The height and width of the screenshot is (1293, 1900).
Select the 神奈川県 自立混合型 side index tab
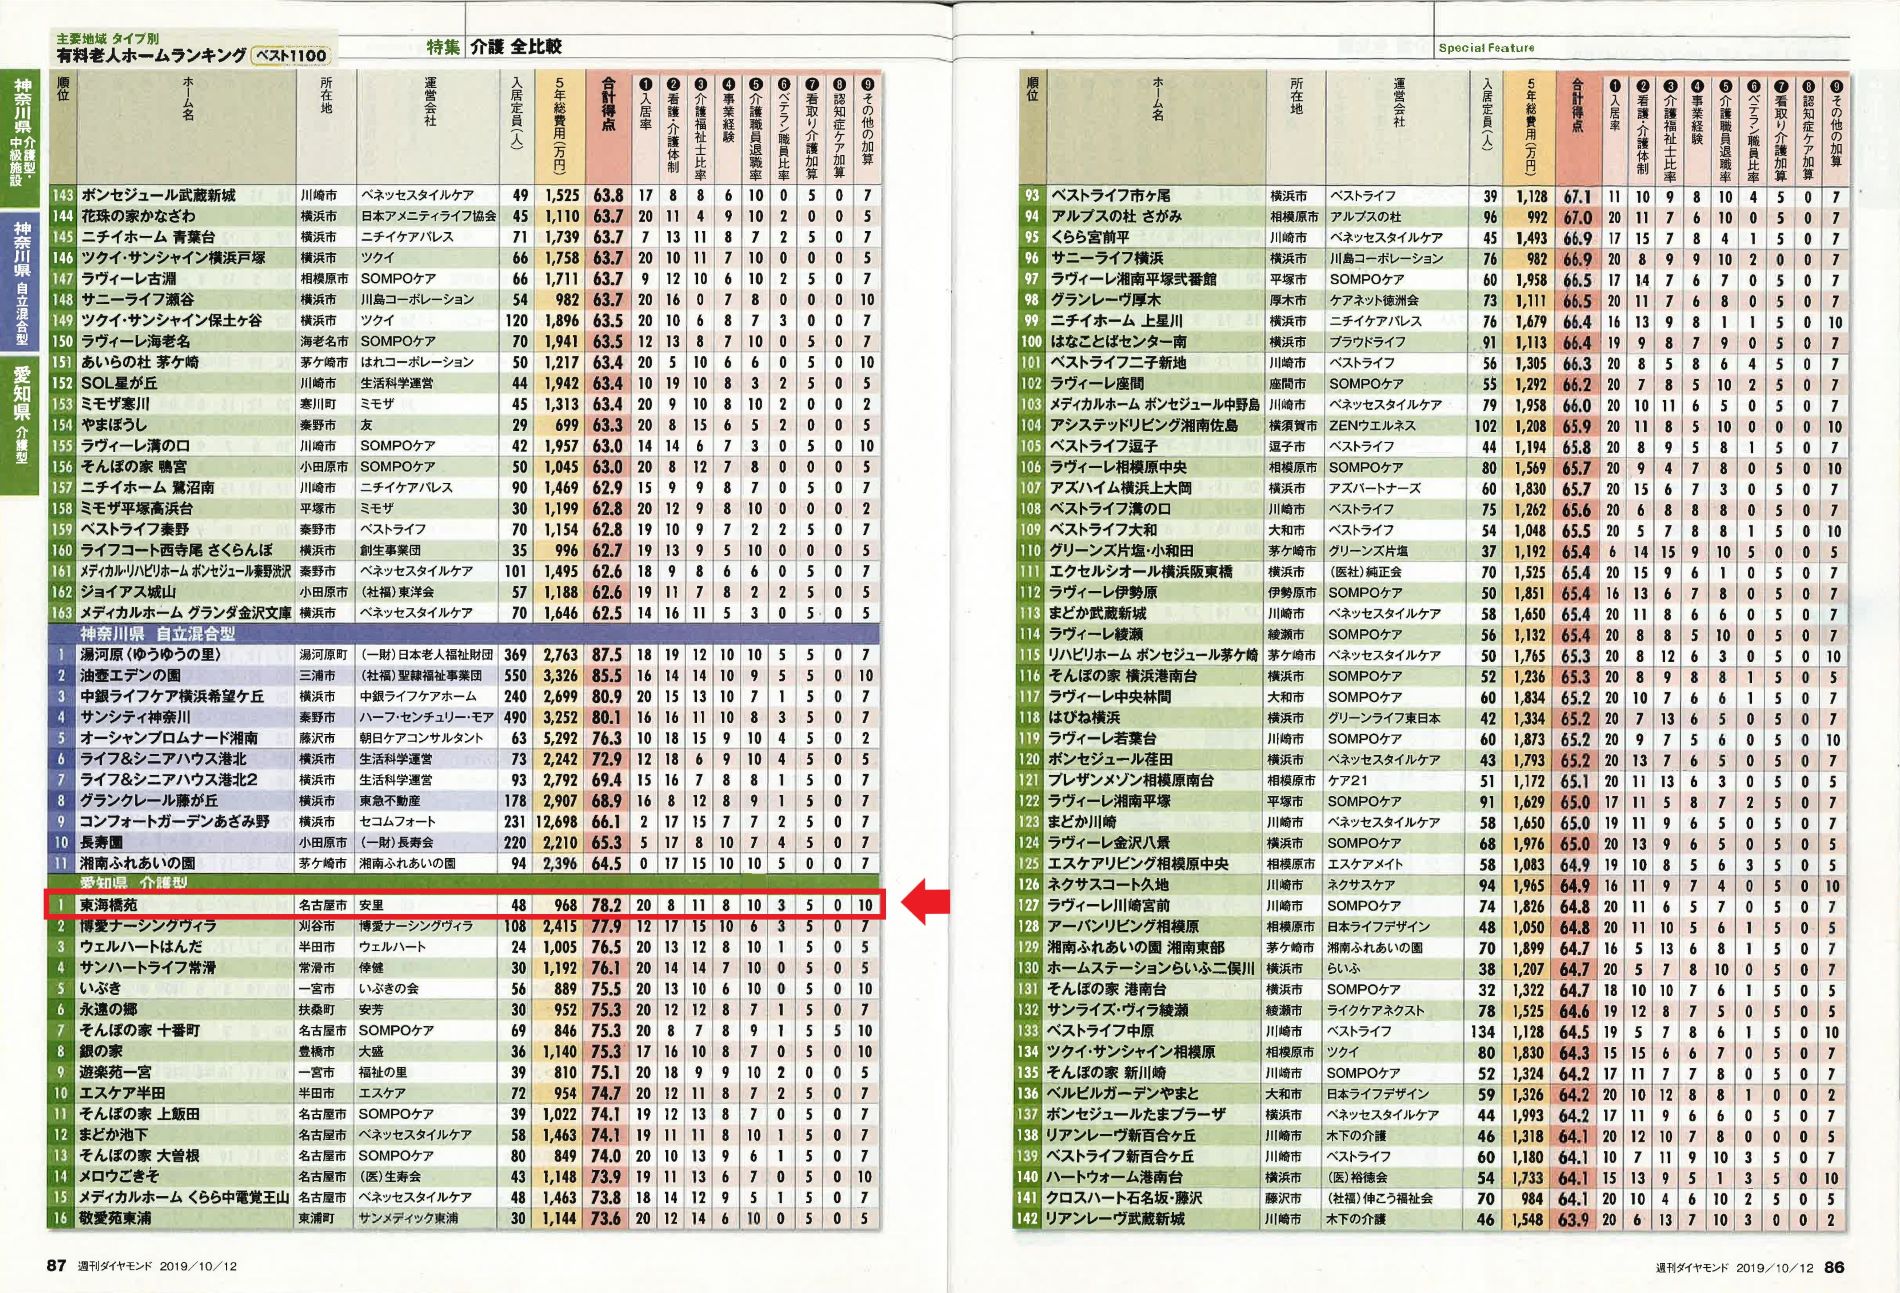click(x=21, y=282)
